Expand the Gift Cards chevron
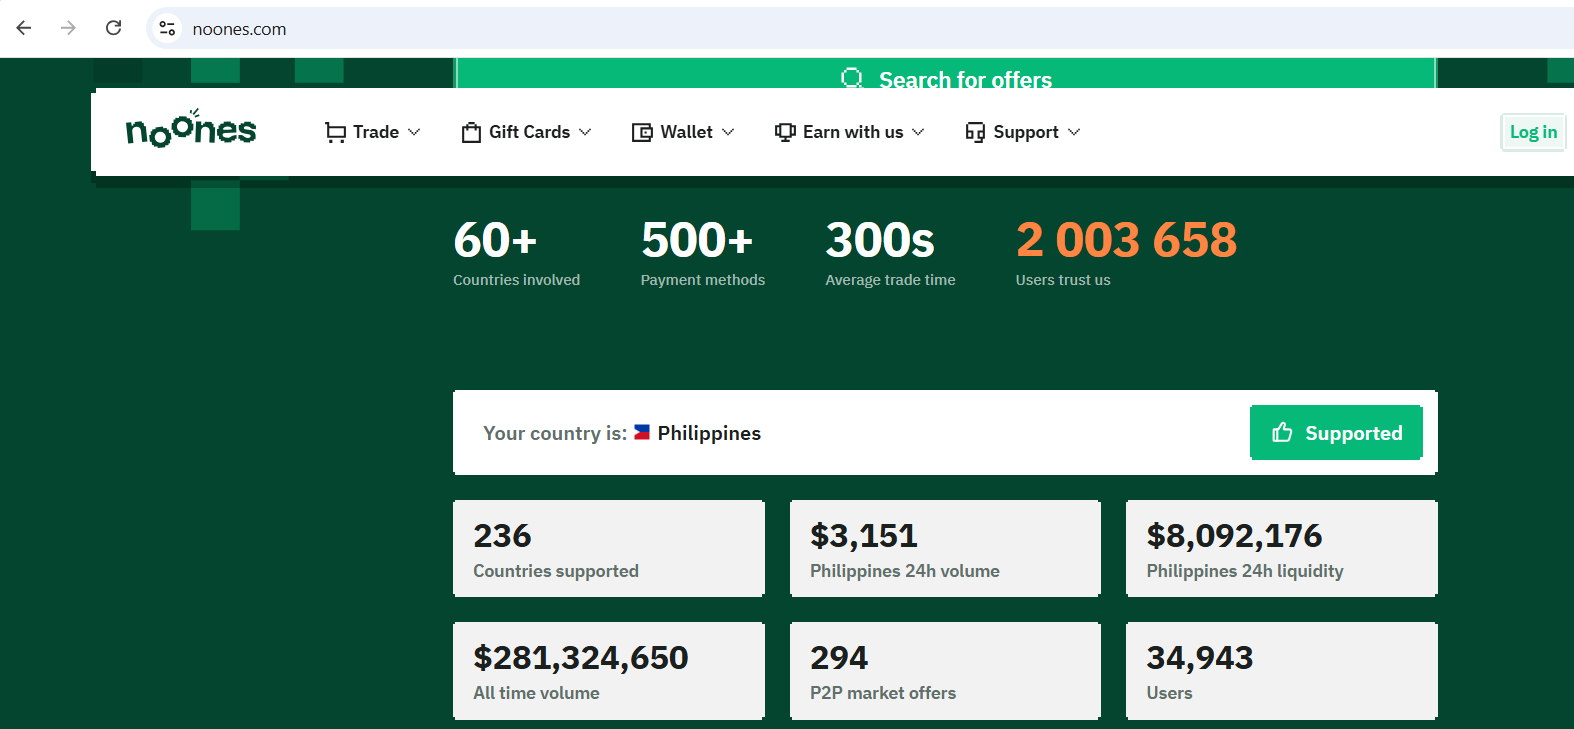Image resolution: width=1574 pixels, height=729 pixels. click(x=585, y=132)
